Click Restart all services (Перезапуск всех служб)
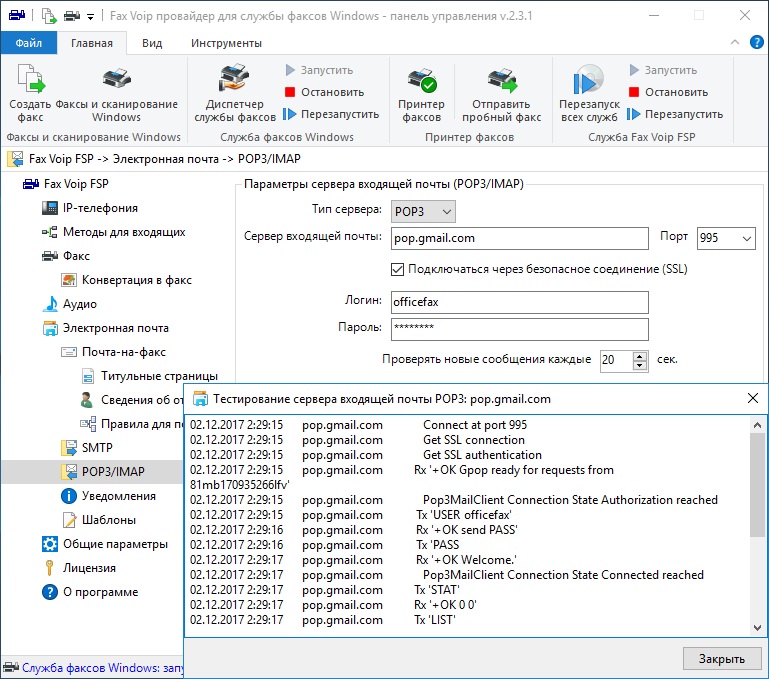This screenshot has width=769, height=679. coord(589,93)
